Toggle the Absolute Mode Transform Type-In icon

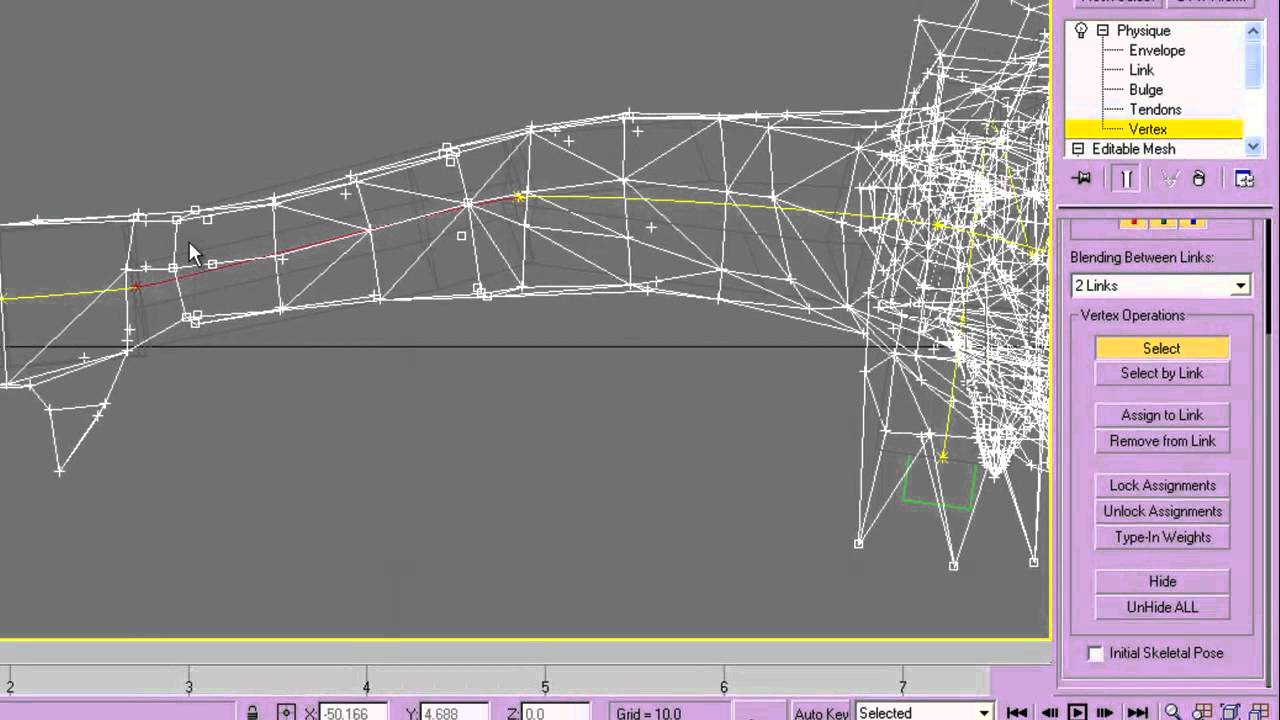click(286, 712)
